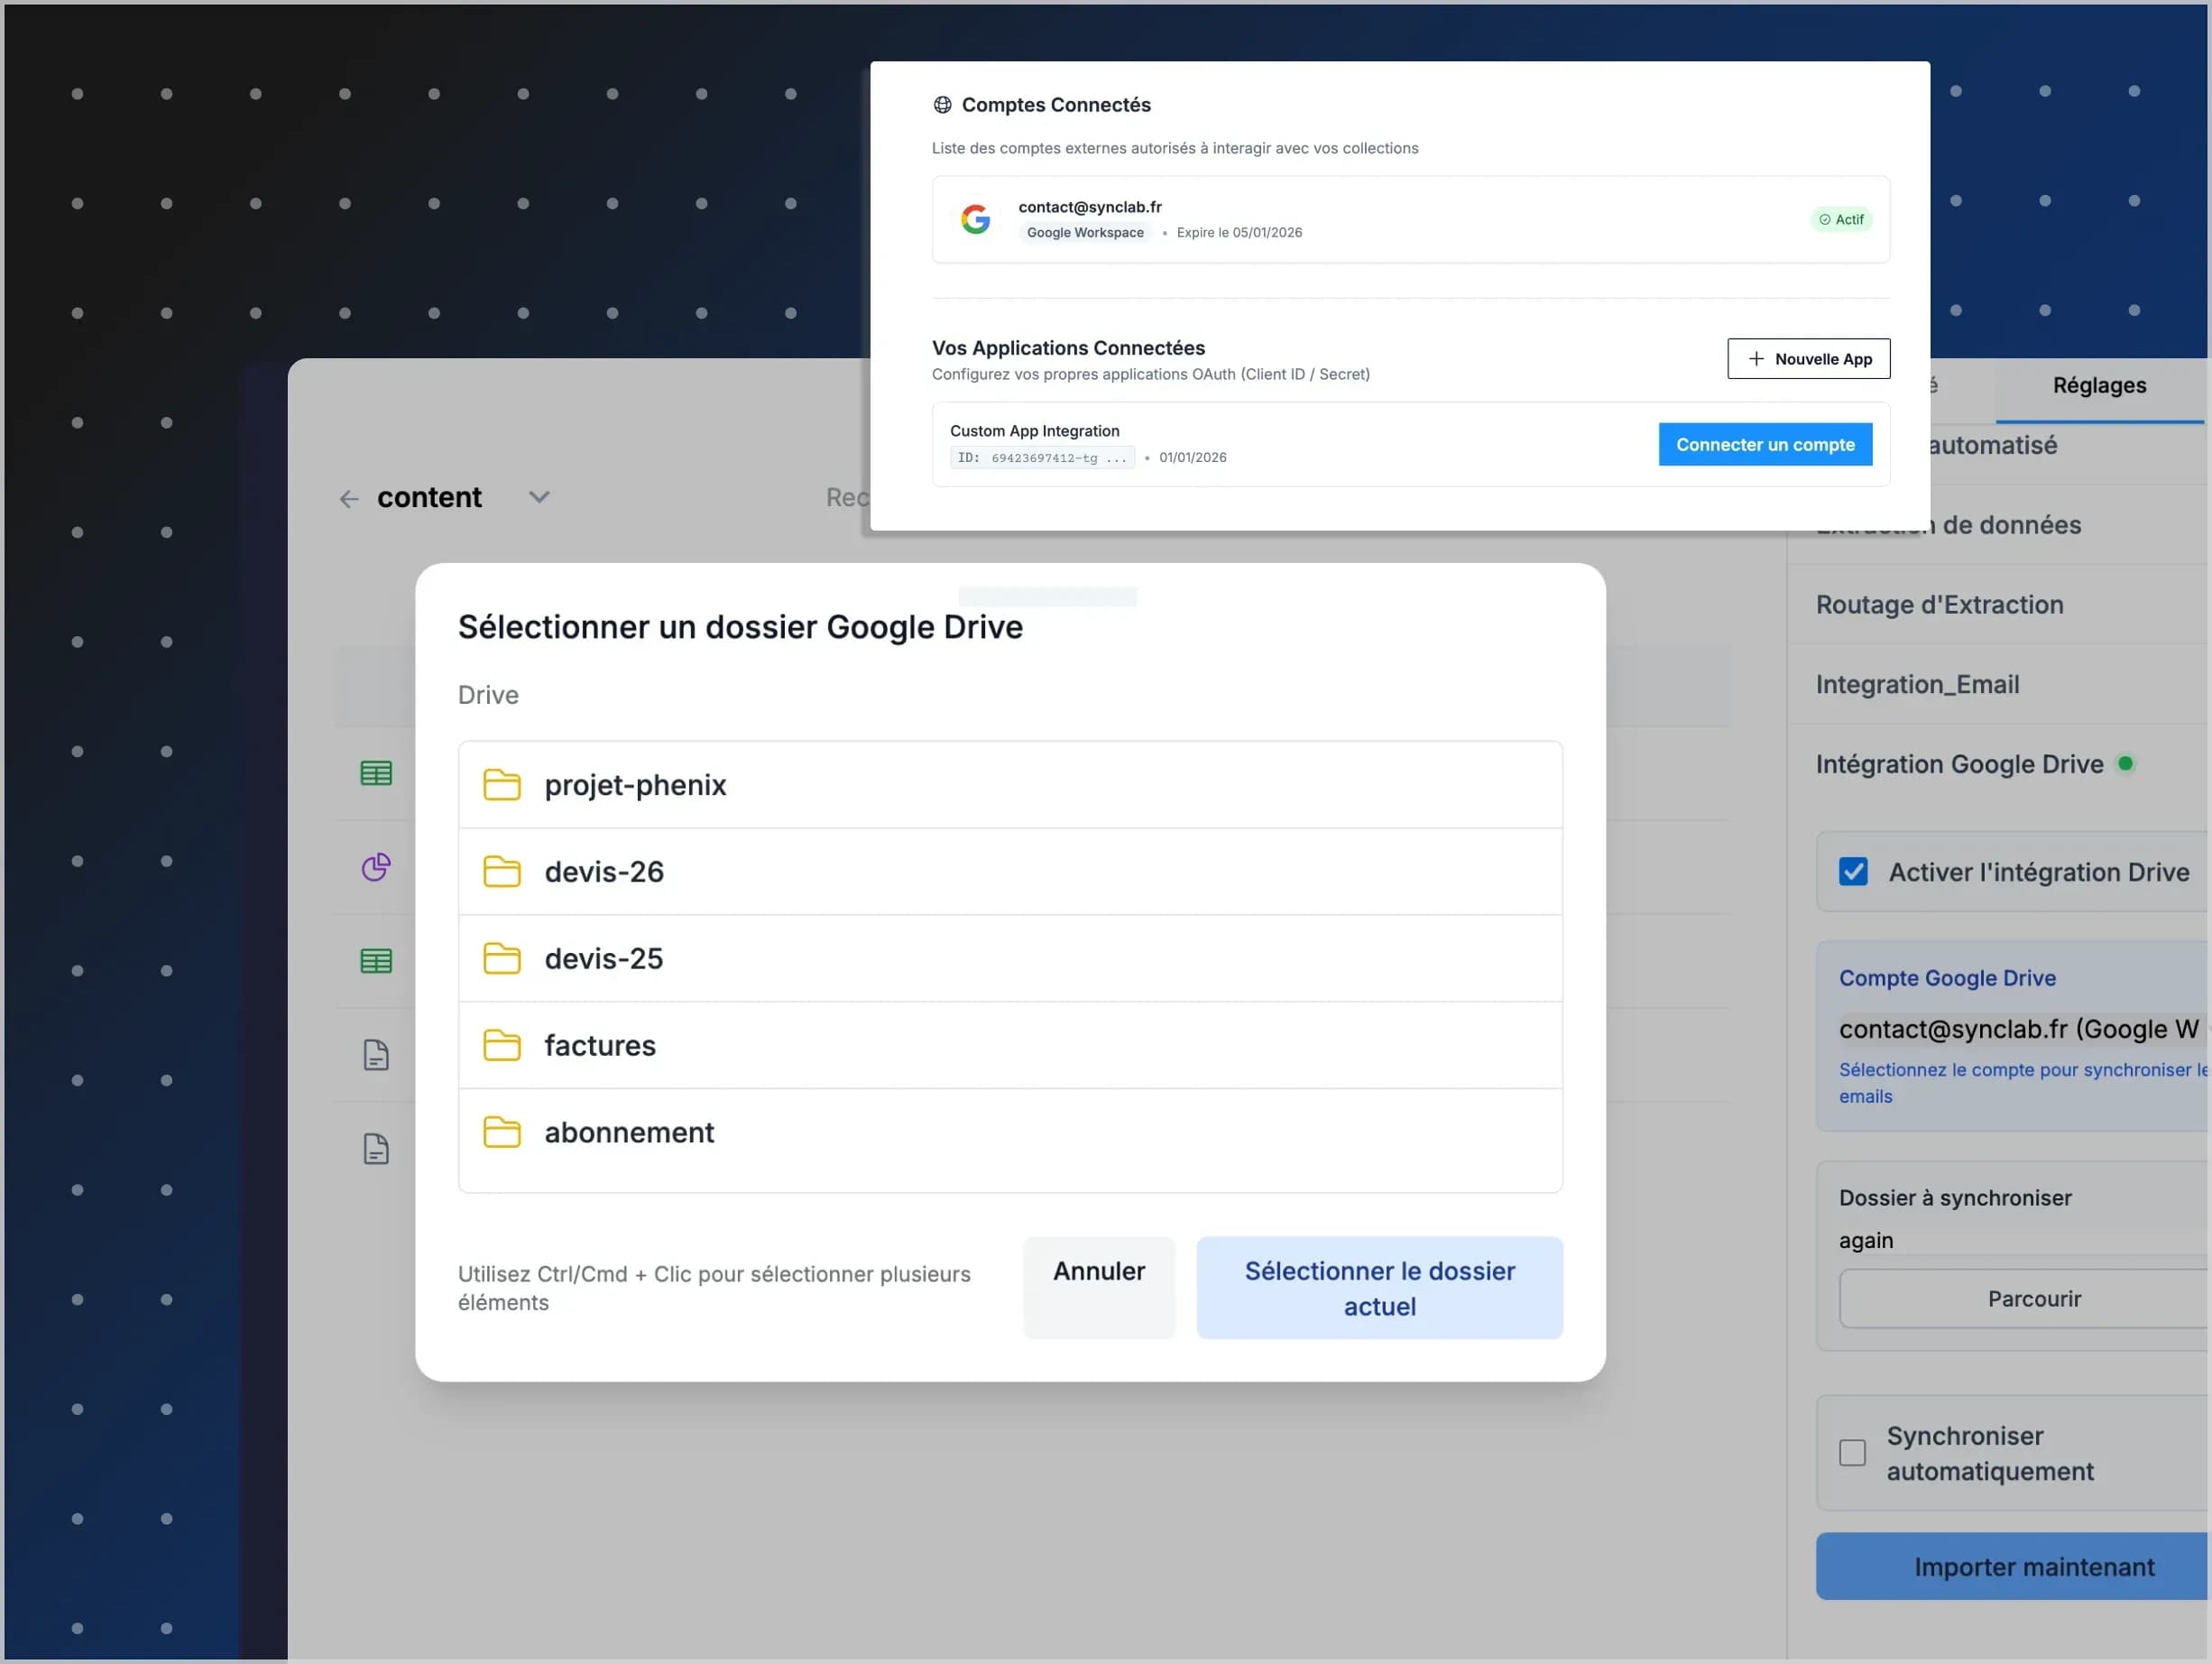This screenshot has width=2212, height=1664.
Task: Click the Connecter un compte button
Action: click(1765, 444)
